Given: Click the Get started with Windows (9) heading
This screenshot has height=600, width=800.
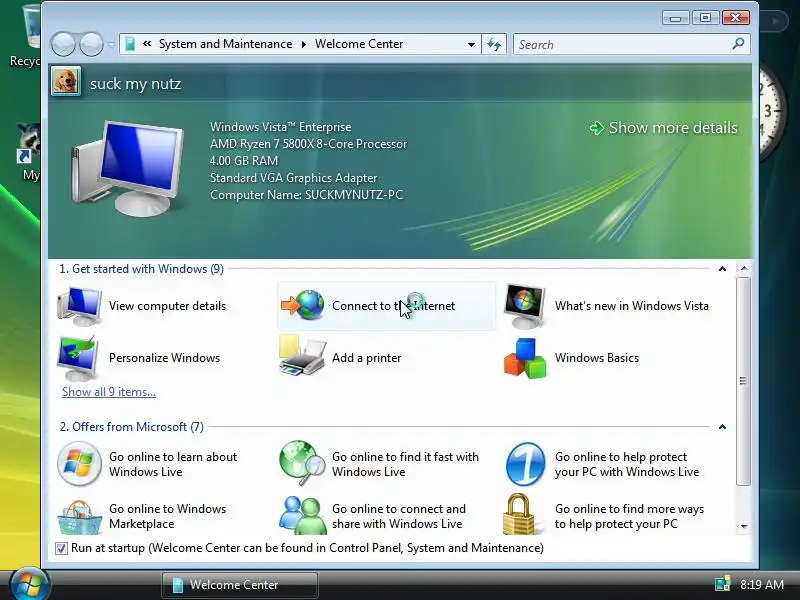Looking at the screenshot, I should coord(141,269).
